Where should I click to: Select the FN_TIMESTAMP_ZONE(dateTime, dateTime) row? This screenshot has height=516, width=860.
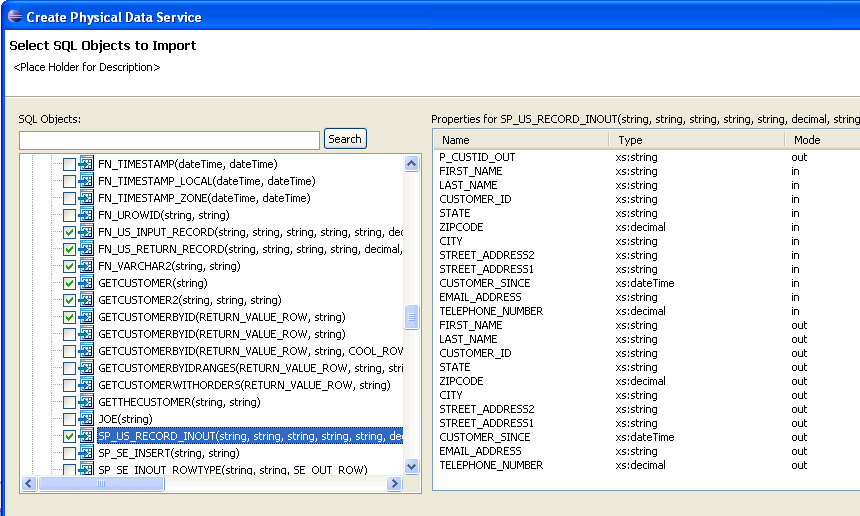204,198
